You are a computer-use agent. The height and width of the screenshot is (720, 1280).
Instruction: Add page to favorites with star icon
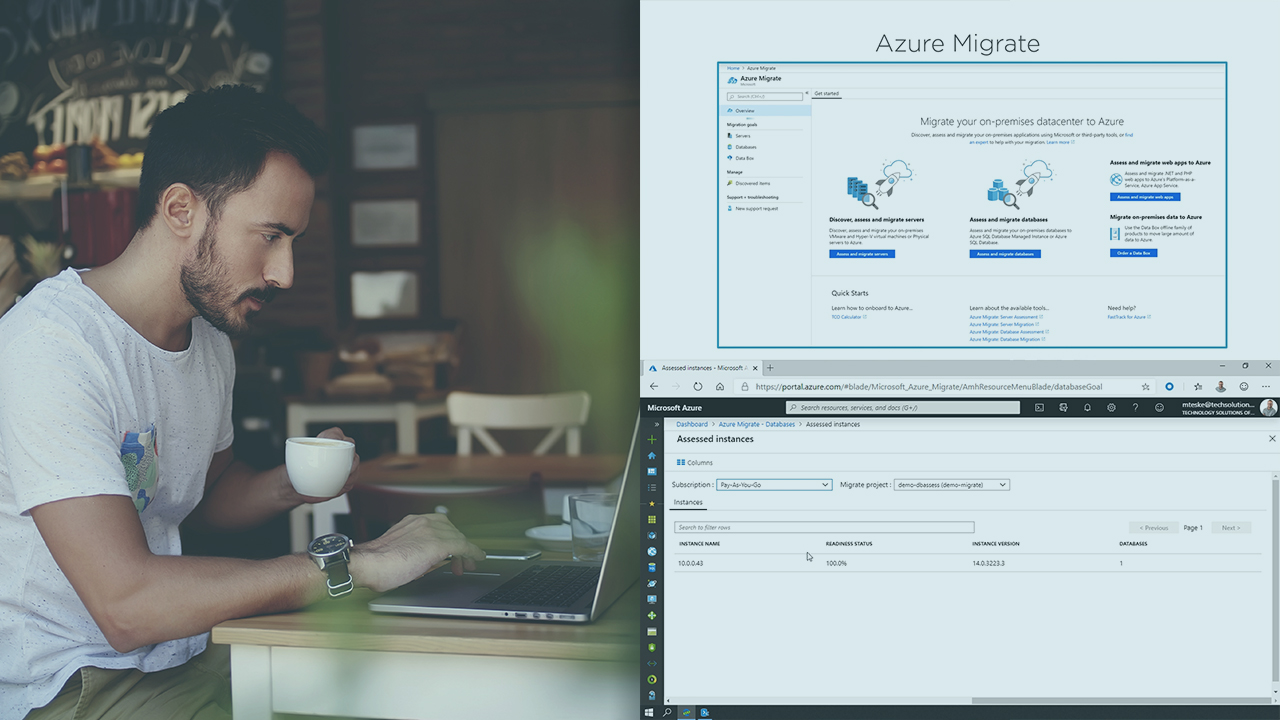pyautogui.click(x=1145, y=386)
